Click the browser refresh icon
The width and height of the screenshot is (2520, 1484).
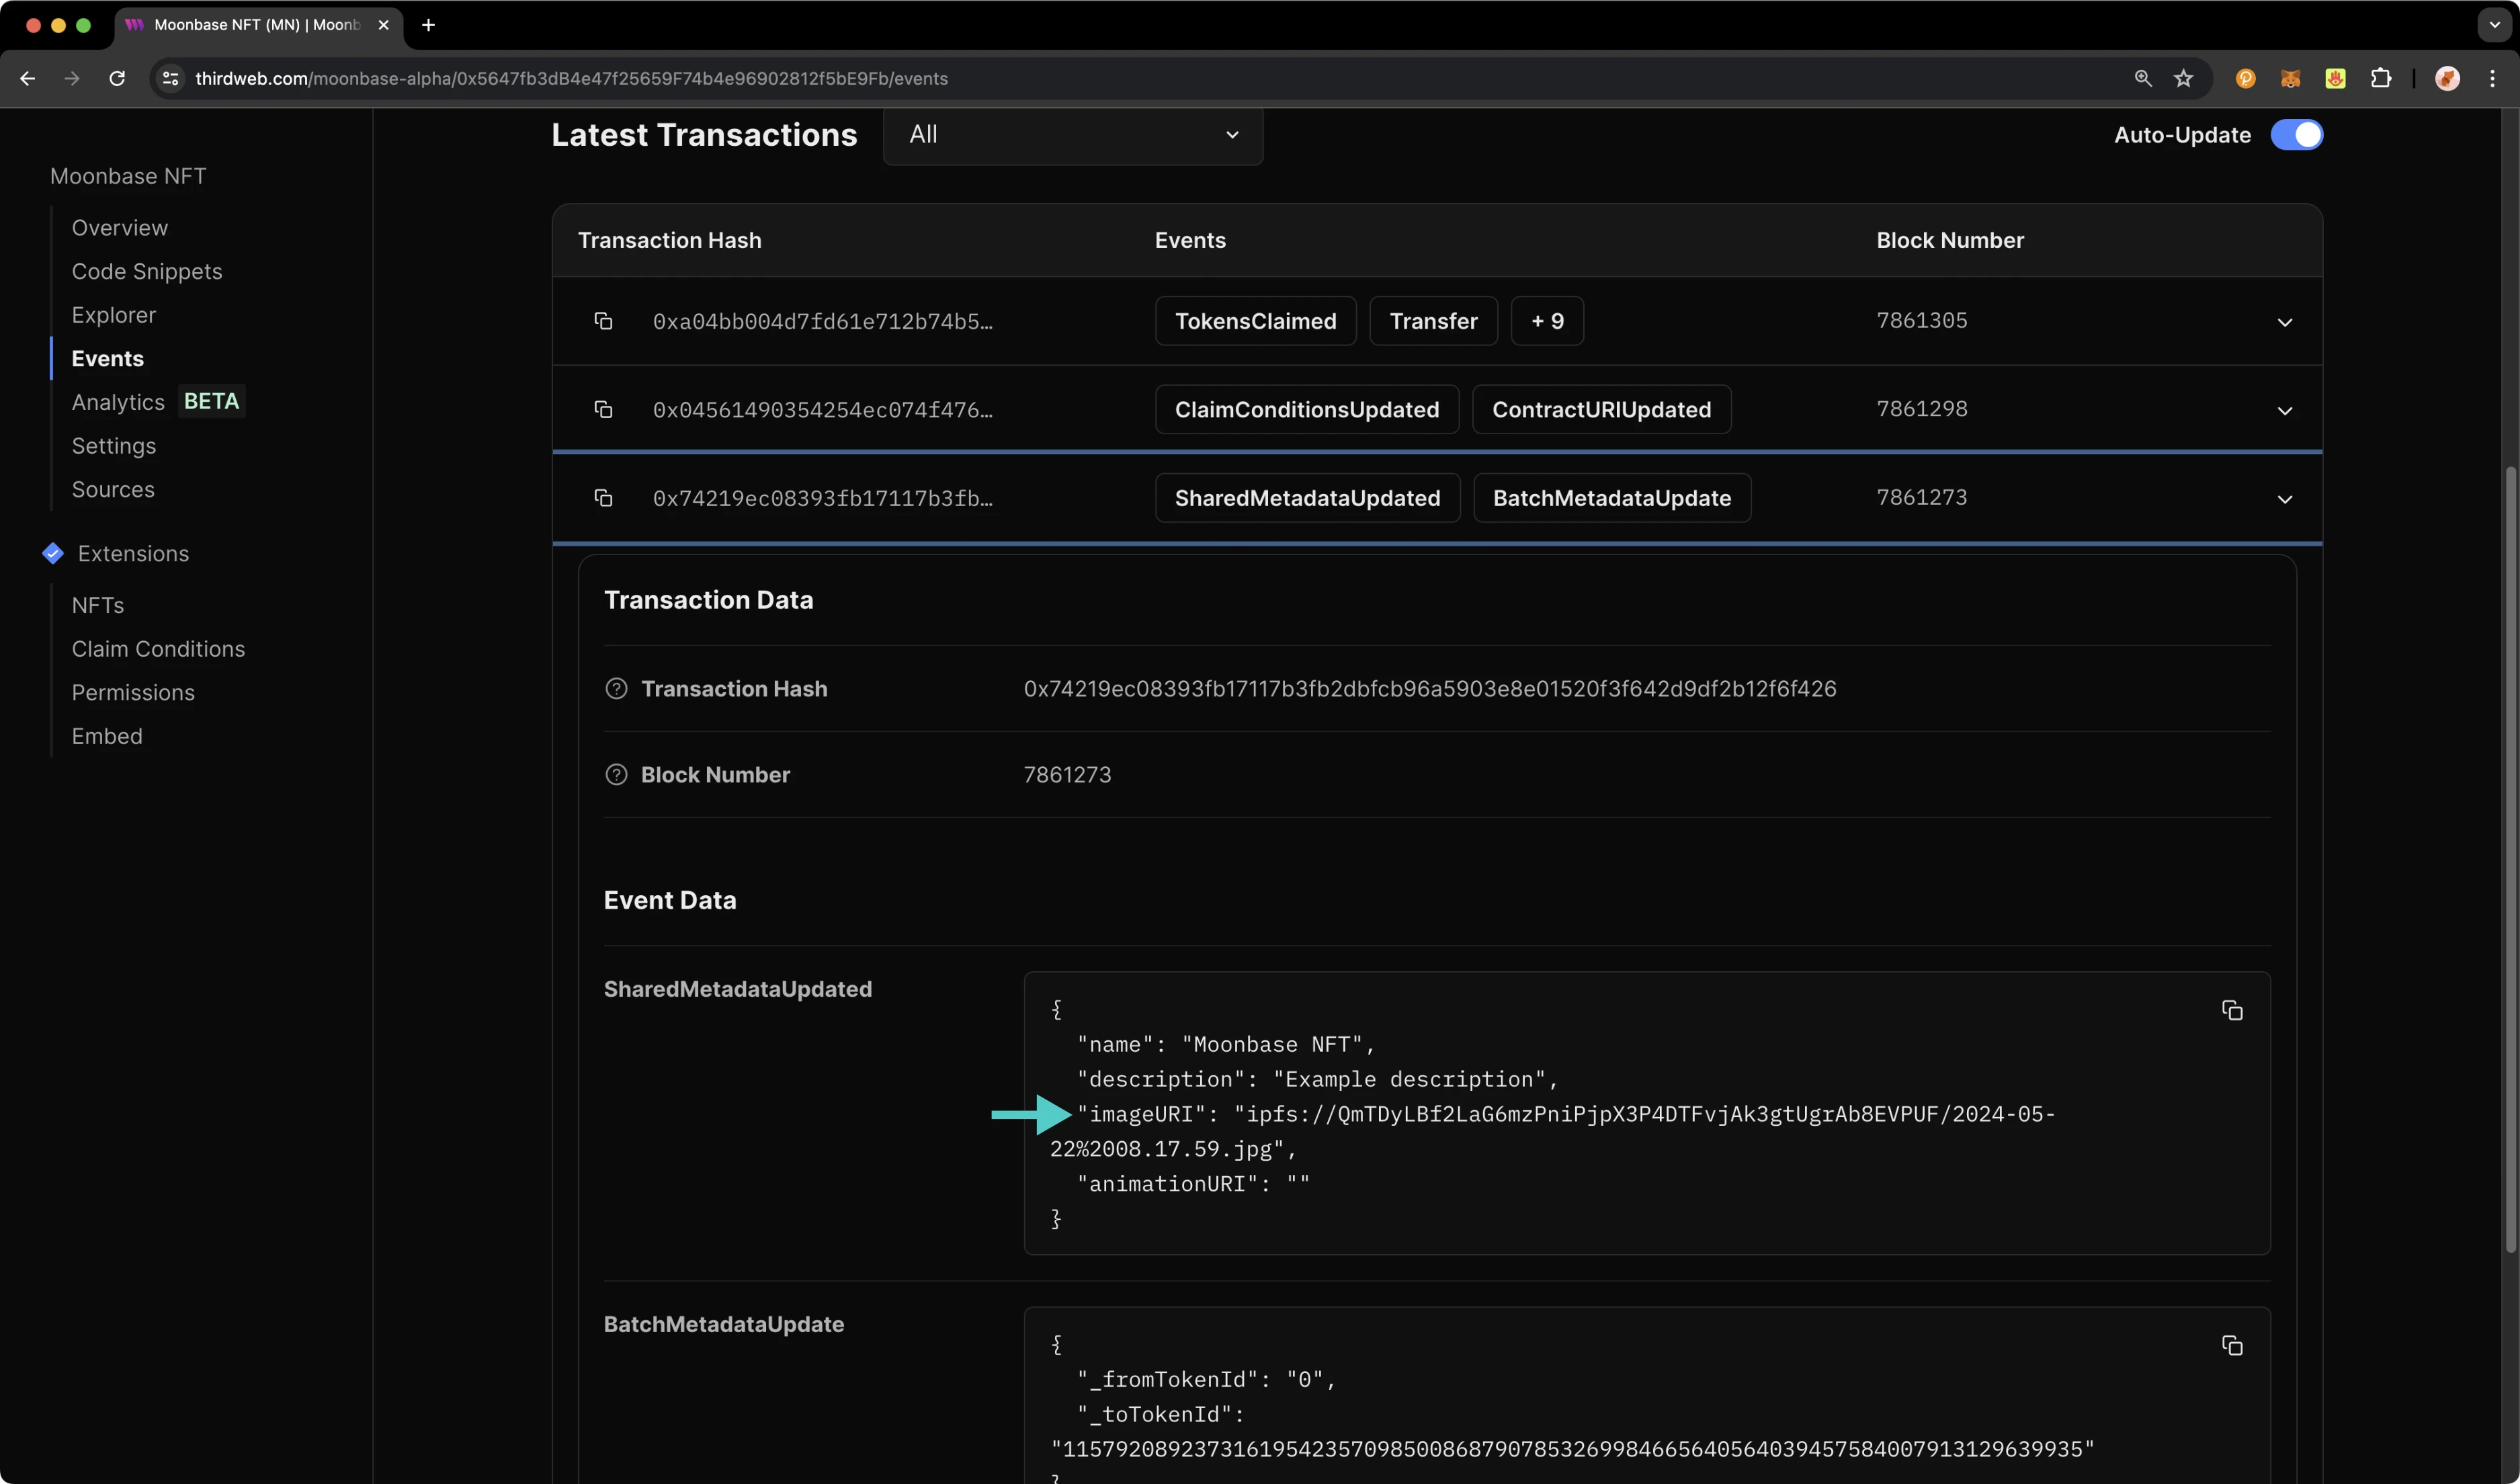[x=115, y=78]
